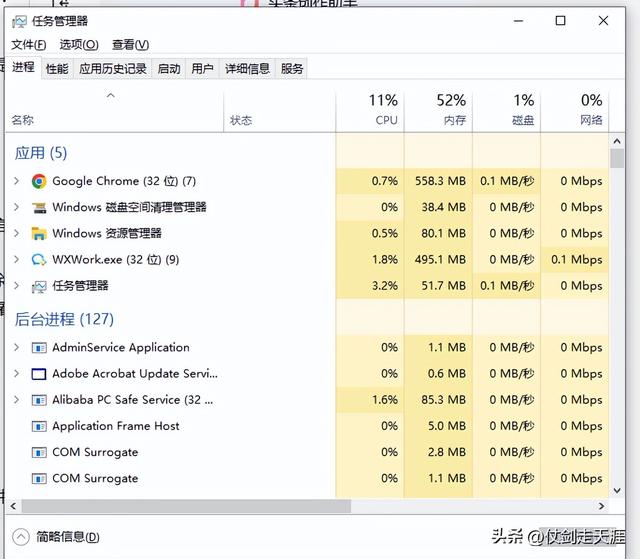
Task: Click the Alibaba PC Safe Service icon
Action: pyautogui.click(x=39, y=400)
